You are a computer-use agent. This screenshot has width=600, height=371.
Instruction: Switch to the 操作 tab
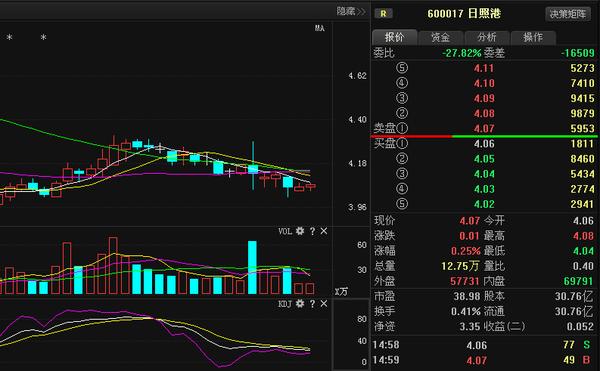click(x=533, y=37)
